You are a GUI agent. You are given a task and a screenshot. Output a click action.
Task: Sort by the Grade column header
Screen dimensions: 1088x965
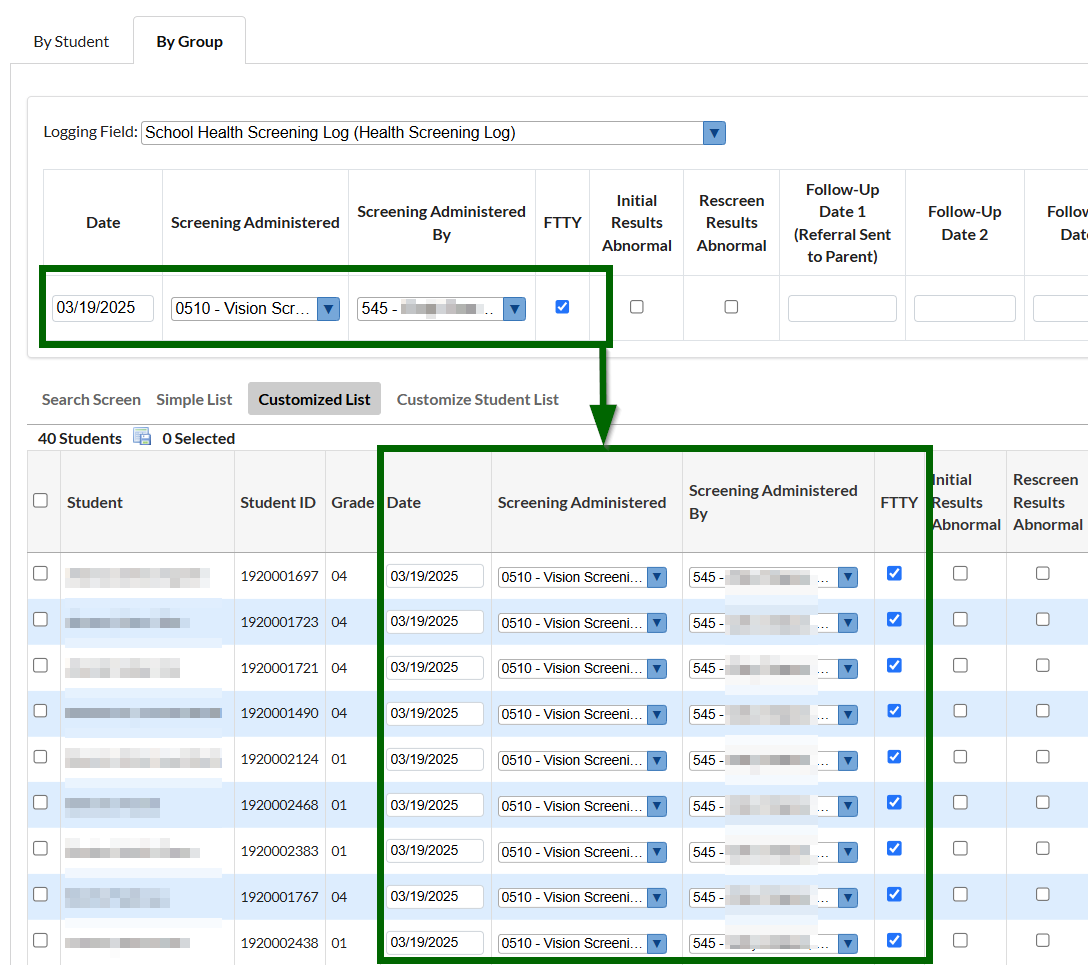[x=352, y=502]
